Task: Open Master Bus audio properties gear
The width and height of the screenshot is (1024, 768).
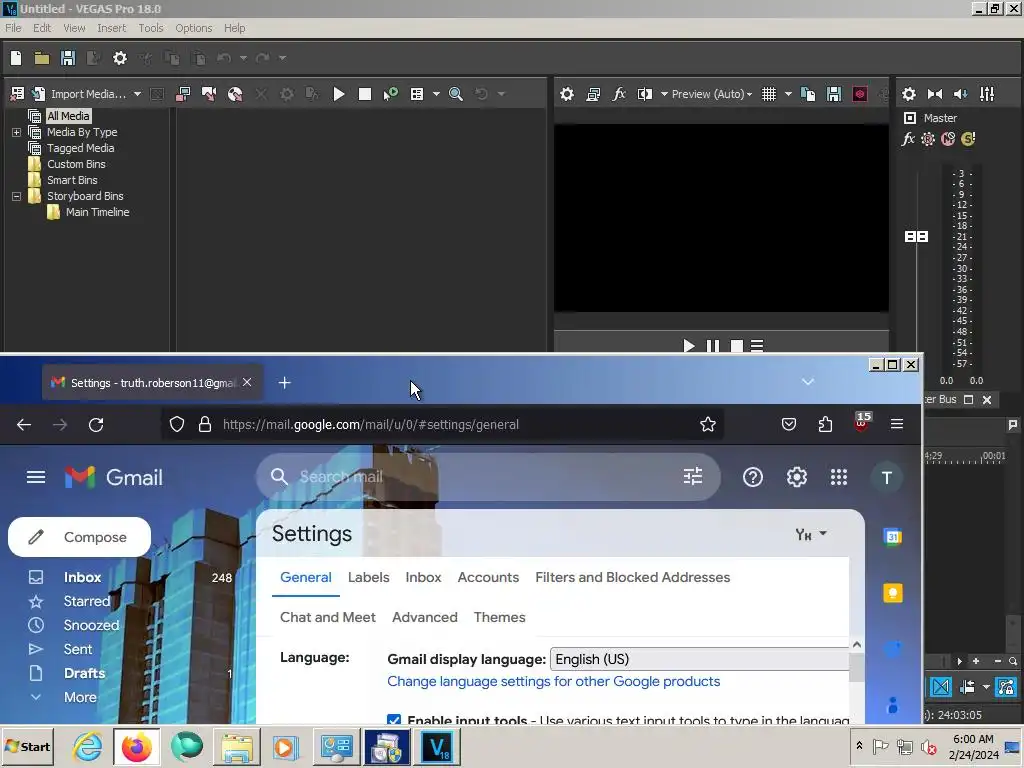Action: [908, 94]
